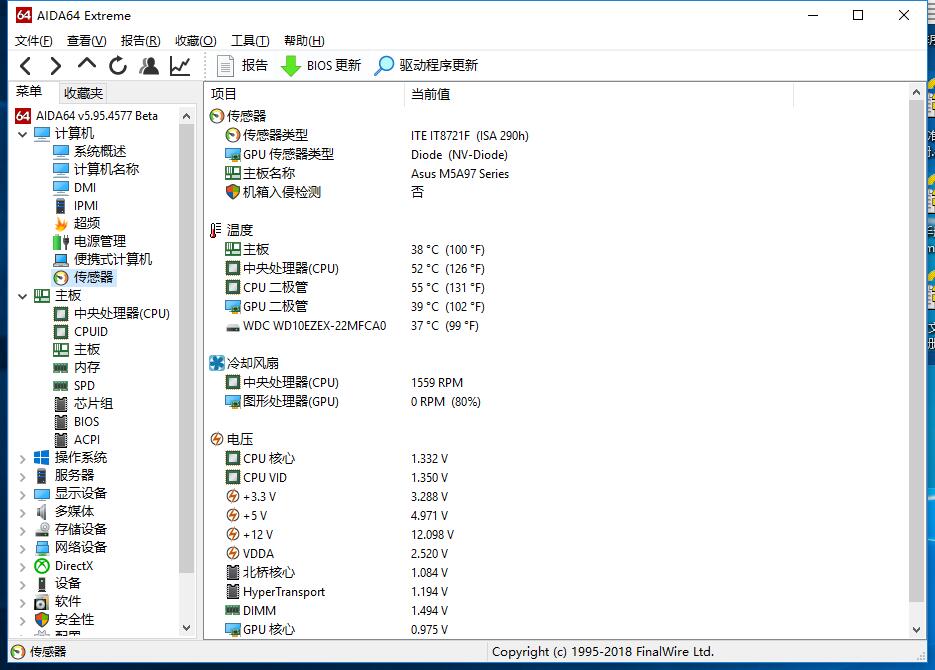Select the IPMI tree item

pos(76,206)
